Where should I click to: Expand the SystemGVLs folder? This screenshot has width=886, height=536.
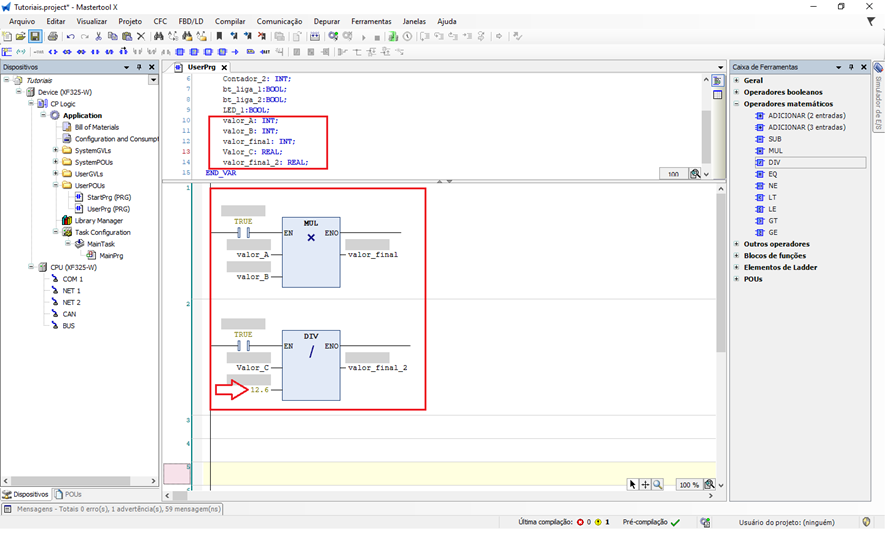click(55, 150)
